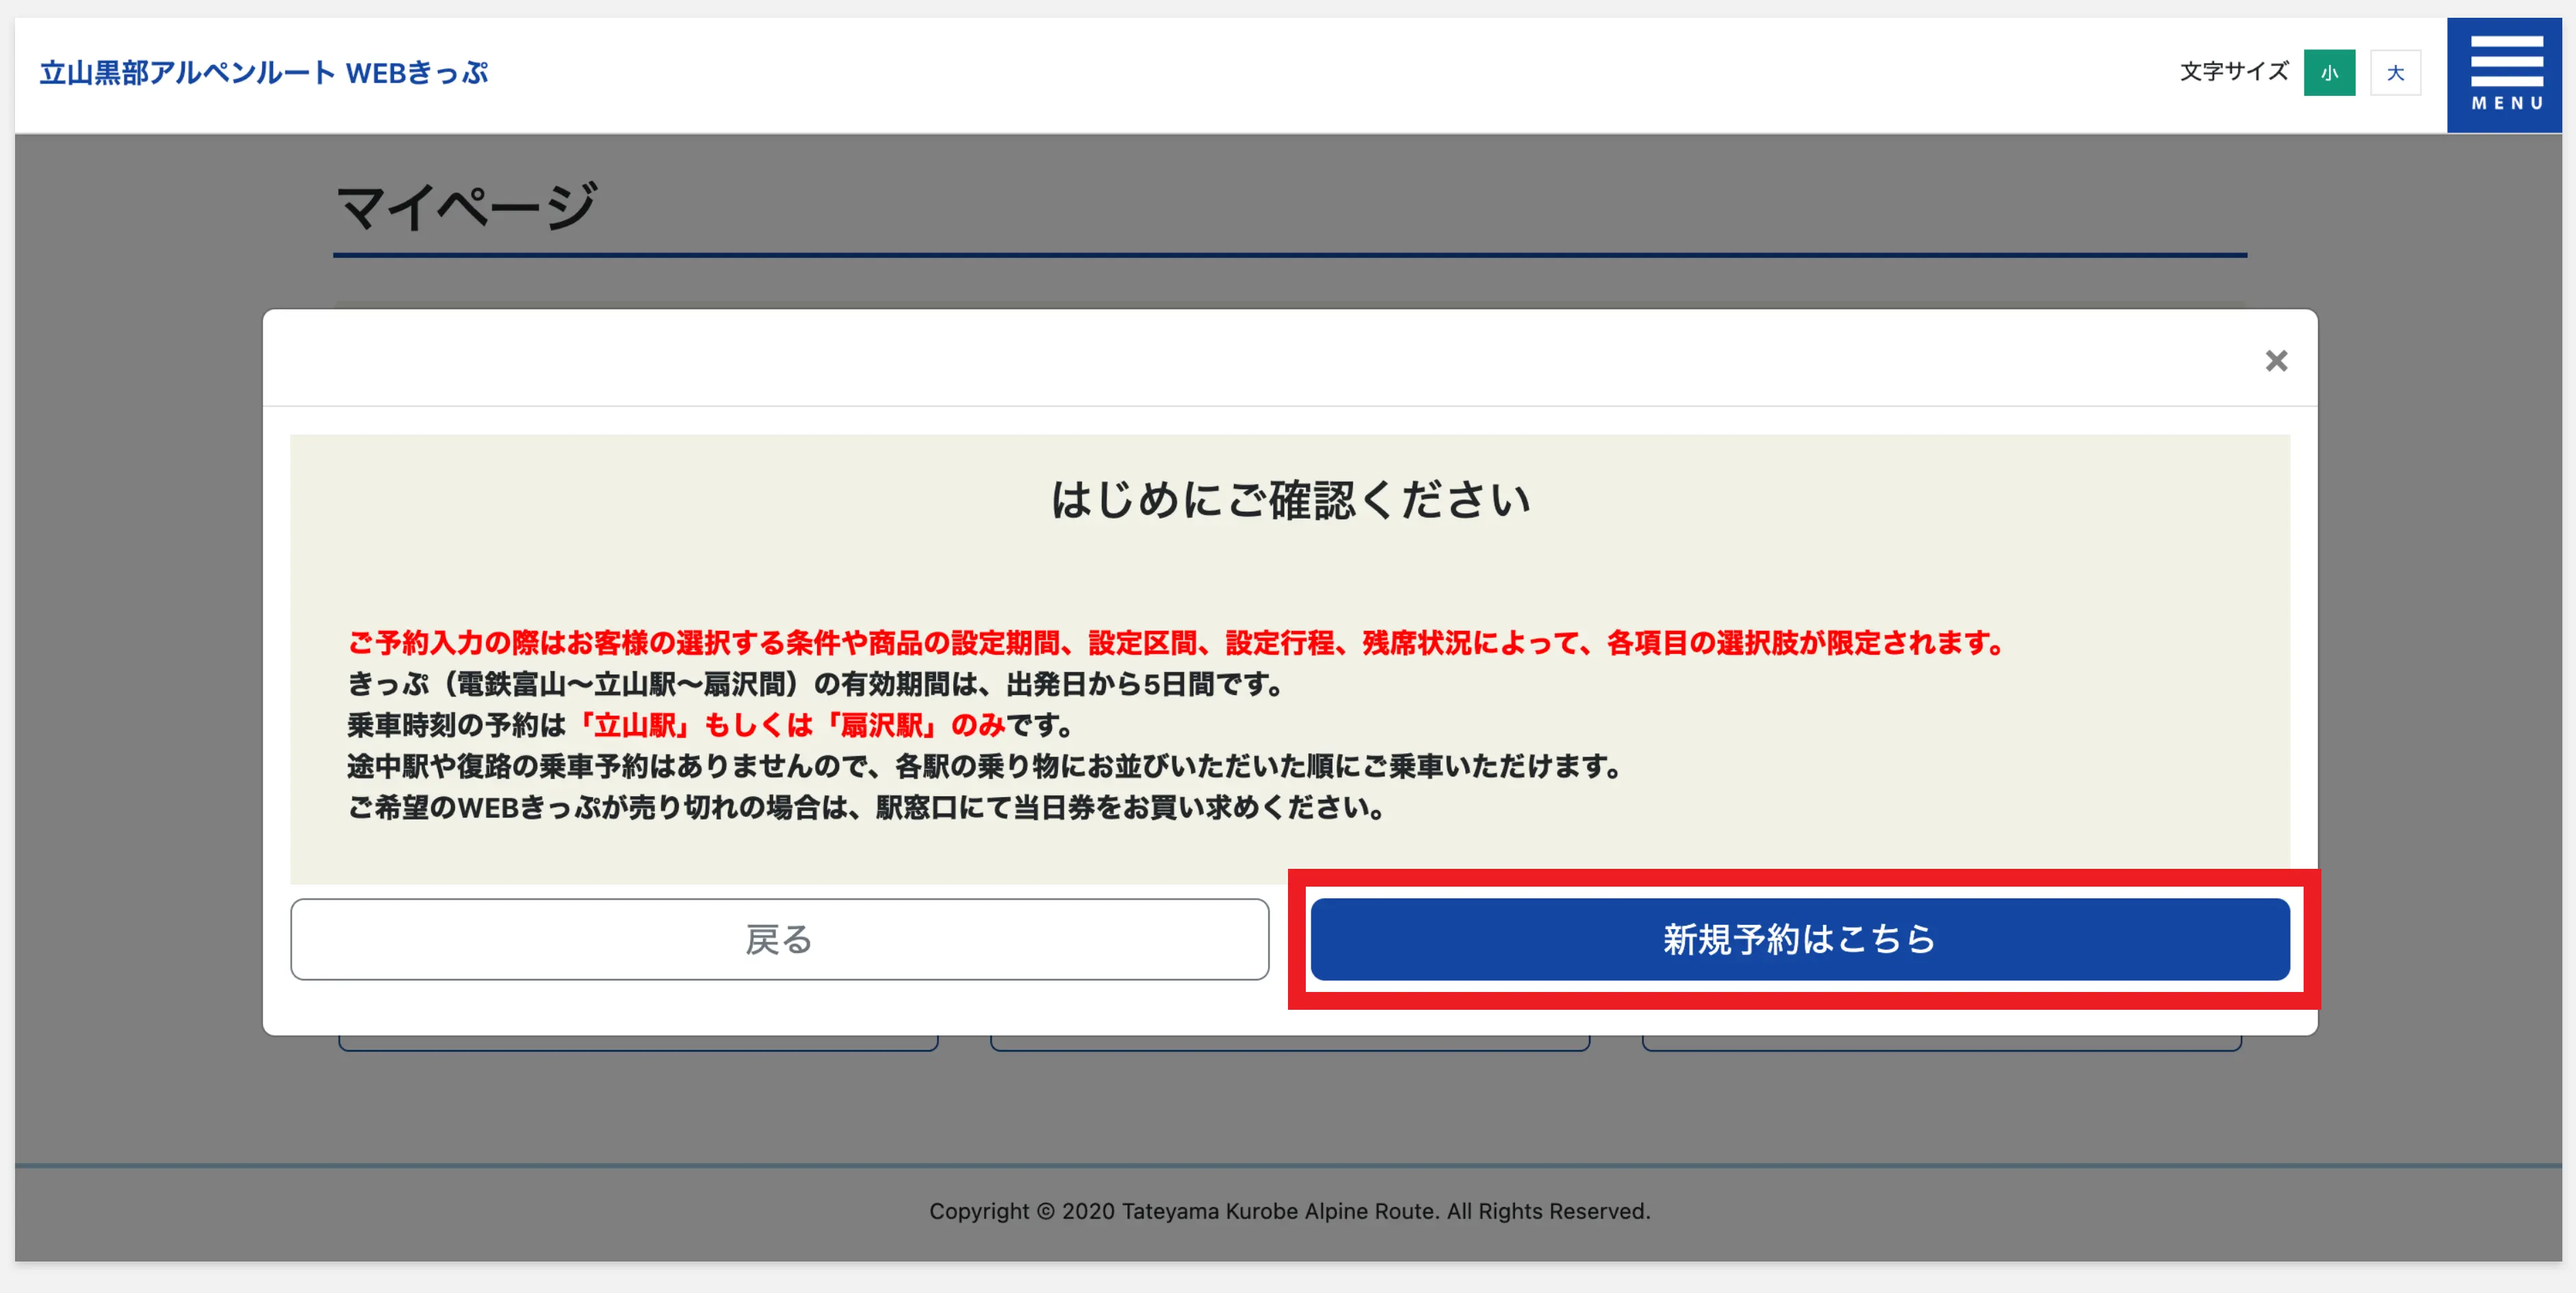
Task: Open the 立山黒部アルペンルート WEBきっぷ title link
Action: pos(264,73)
